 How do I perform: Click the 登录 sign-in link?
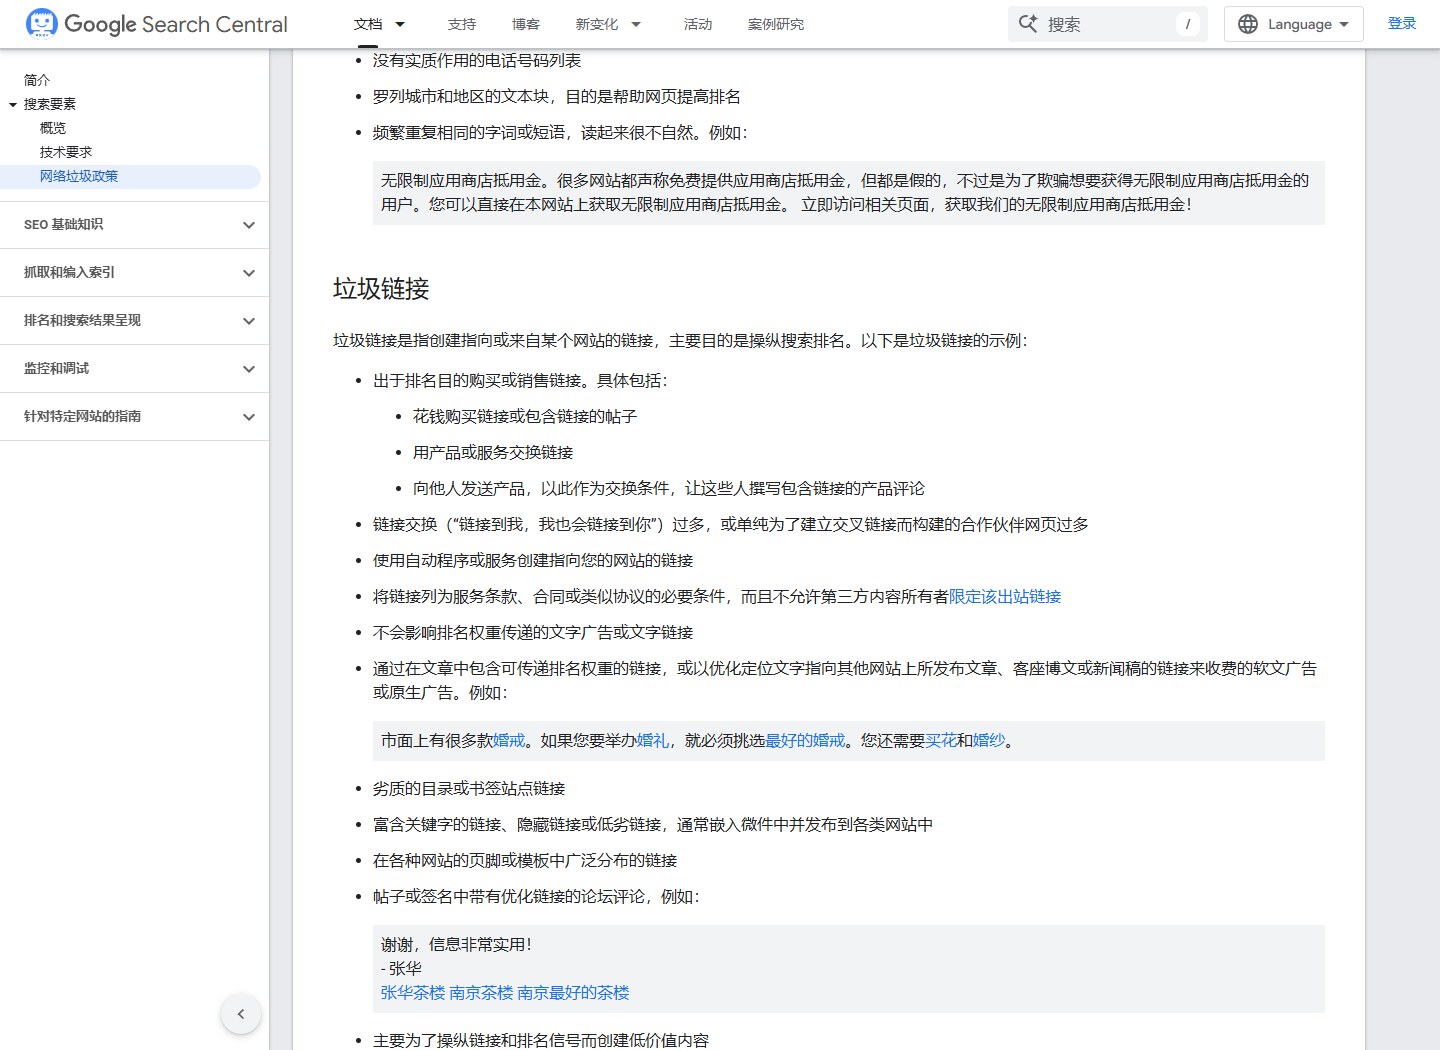1402,23
